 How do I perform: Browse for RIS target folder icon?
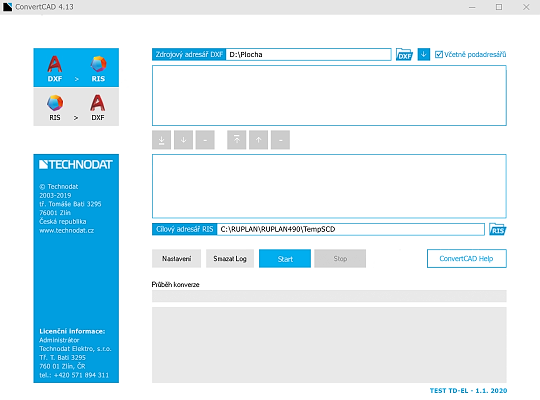498,229
